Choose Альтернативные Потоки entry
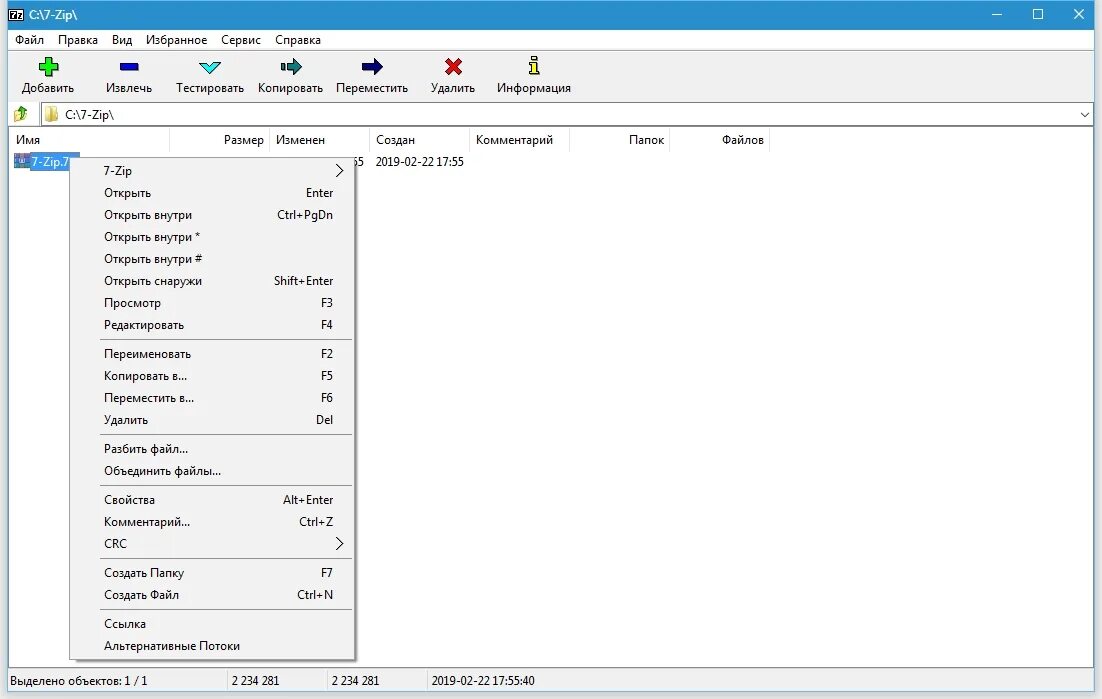 tap(212, 646)
